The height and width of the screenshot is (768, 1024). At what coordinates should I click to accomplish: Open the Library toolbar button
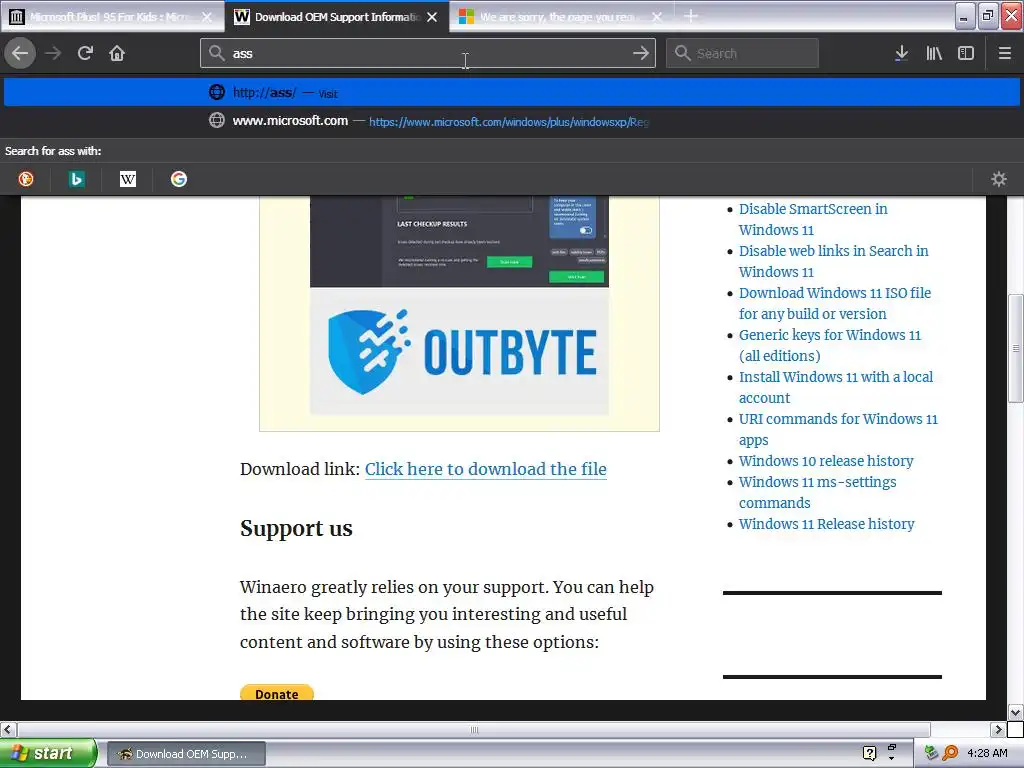point(934,53)
